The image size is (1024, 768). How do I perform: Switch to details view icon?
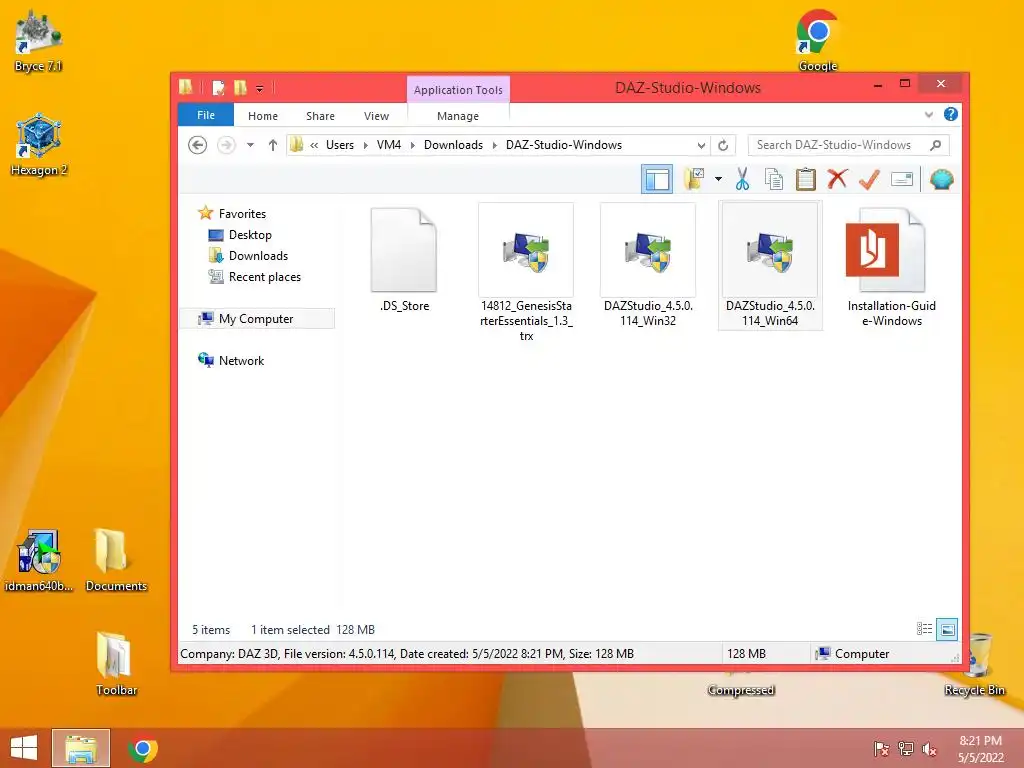pyautogui.click(x=925, y=629)
